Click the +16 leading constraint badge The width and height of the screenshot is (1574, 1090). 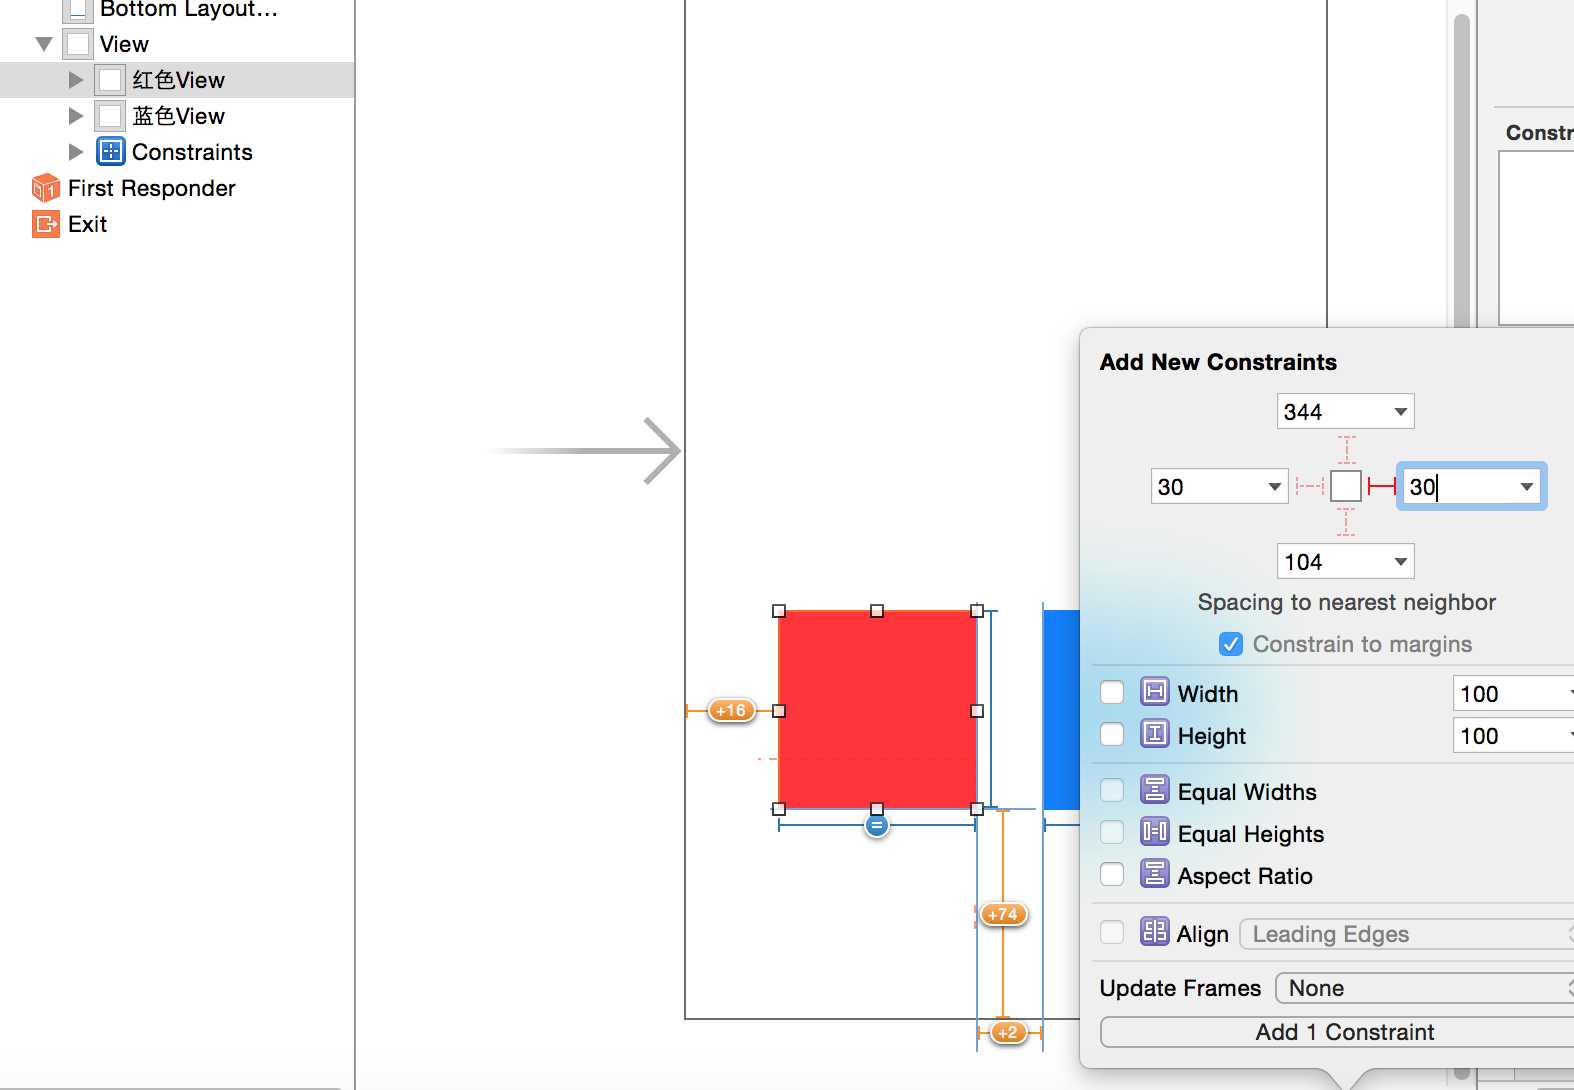coord(731,710)
